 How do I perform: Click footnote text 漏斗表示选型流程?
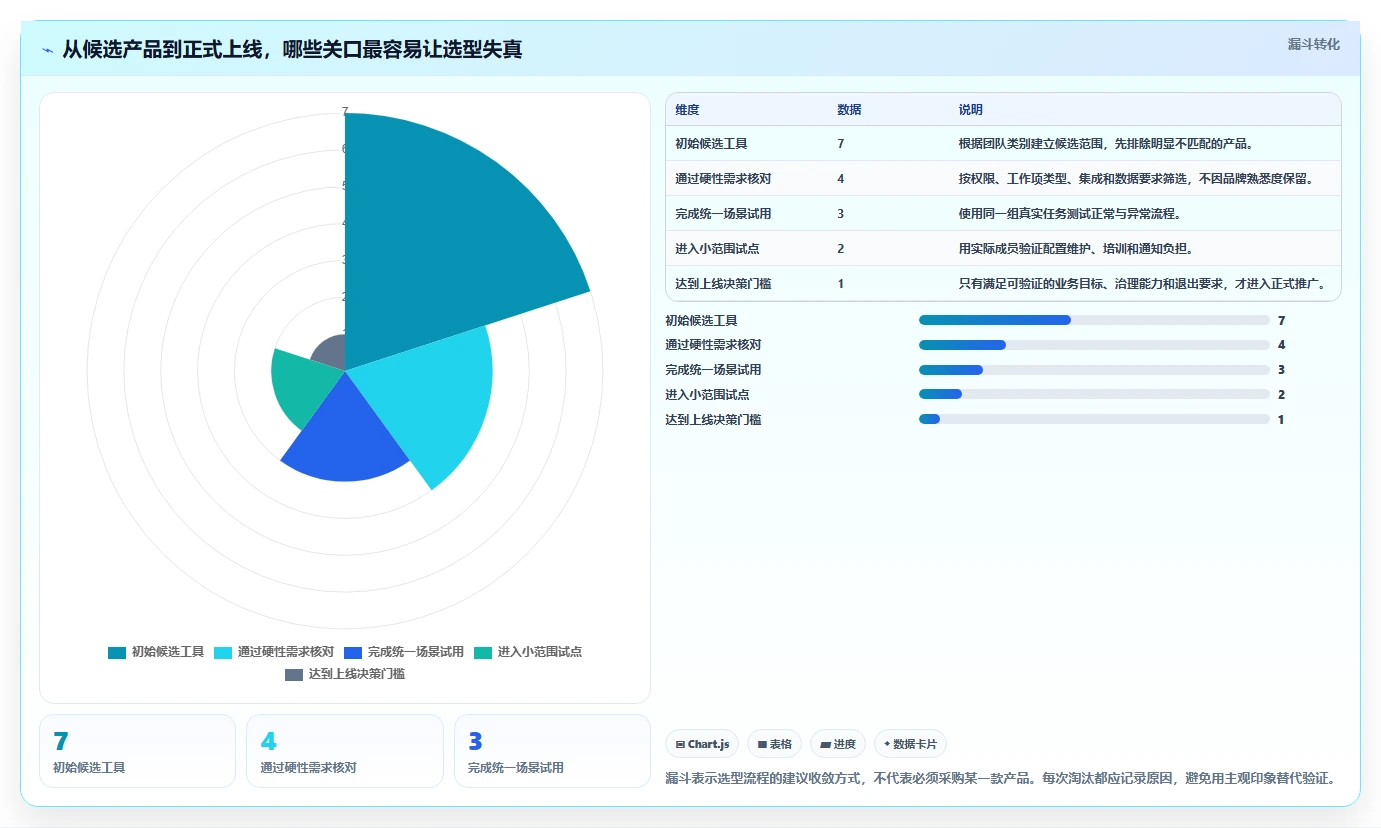tap(1000, 778)
